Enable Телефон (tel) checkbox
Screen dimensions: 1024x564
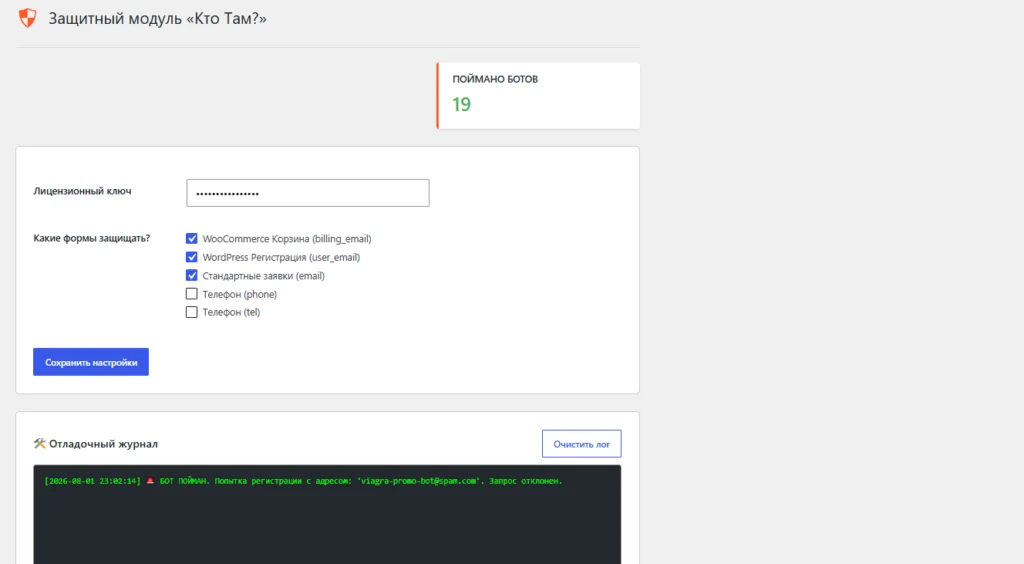(191, 312)
